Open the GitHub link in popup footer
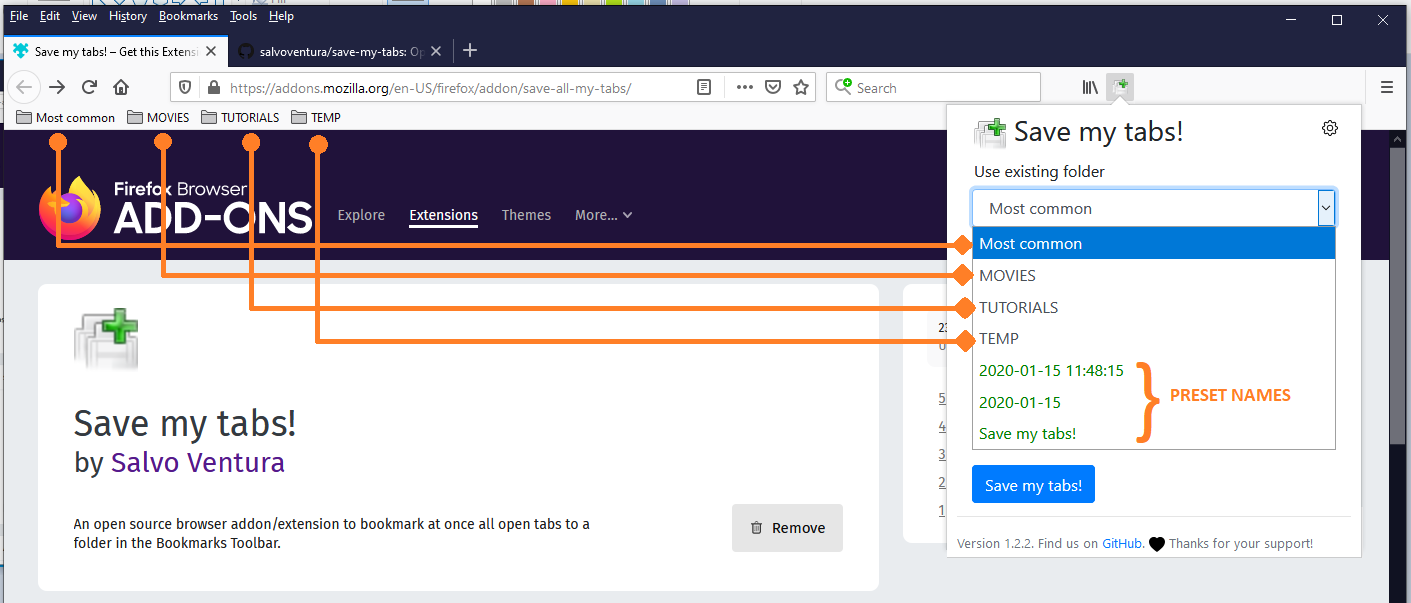Screen dimensions: 1411x603 (x=1122, y=544)
